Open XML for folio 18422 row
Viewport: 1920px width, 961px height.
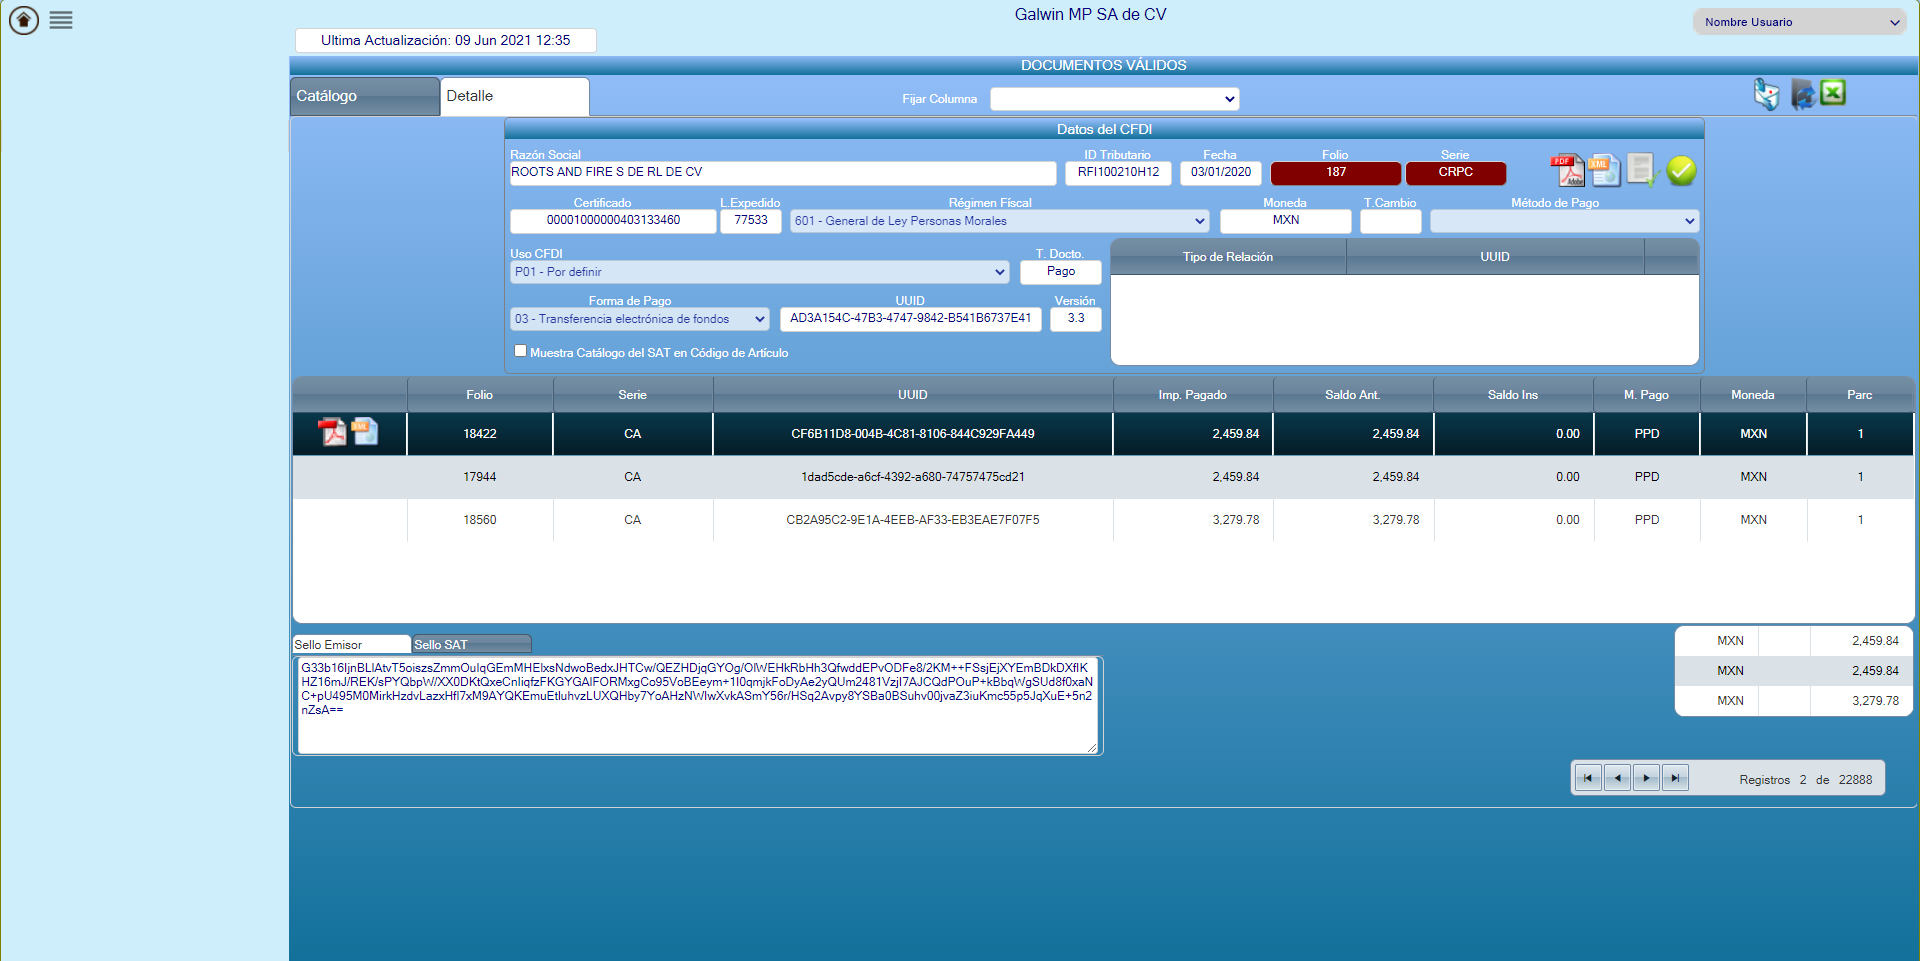(x=366, y=432)
